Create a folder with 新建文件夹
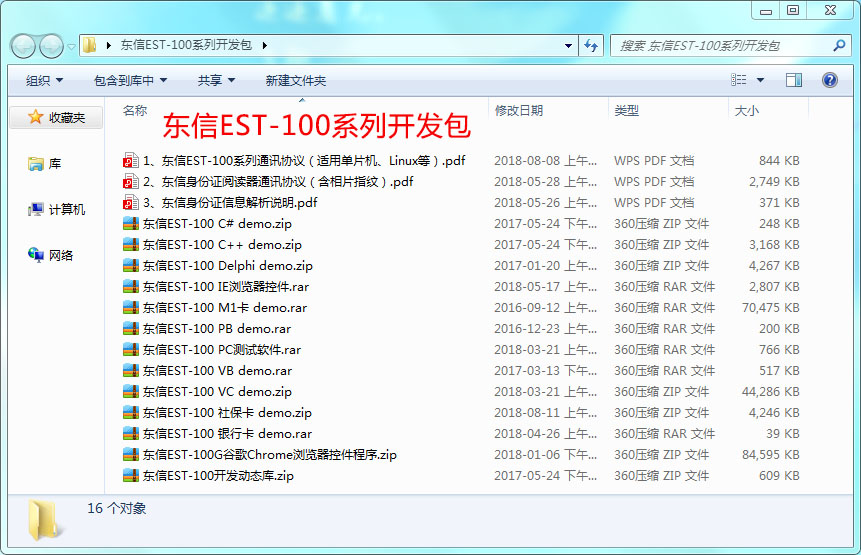Image resolution: width=861 pixels, height=555 pixels. [x=295, y=81]
